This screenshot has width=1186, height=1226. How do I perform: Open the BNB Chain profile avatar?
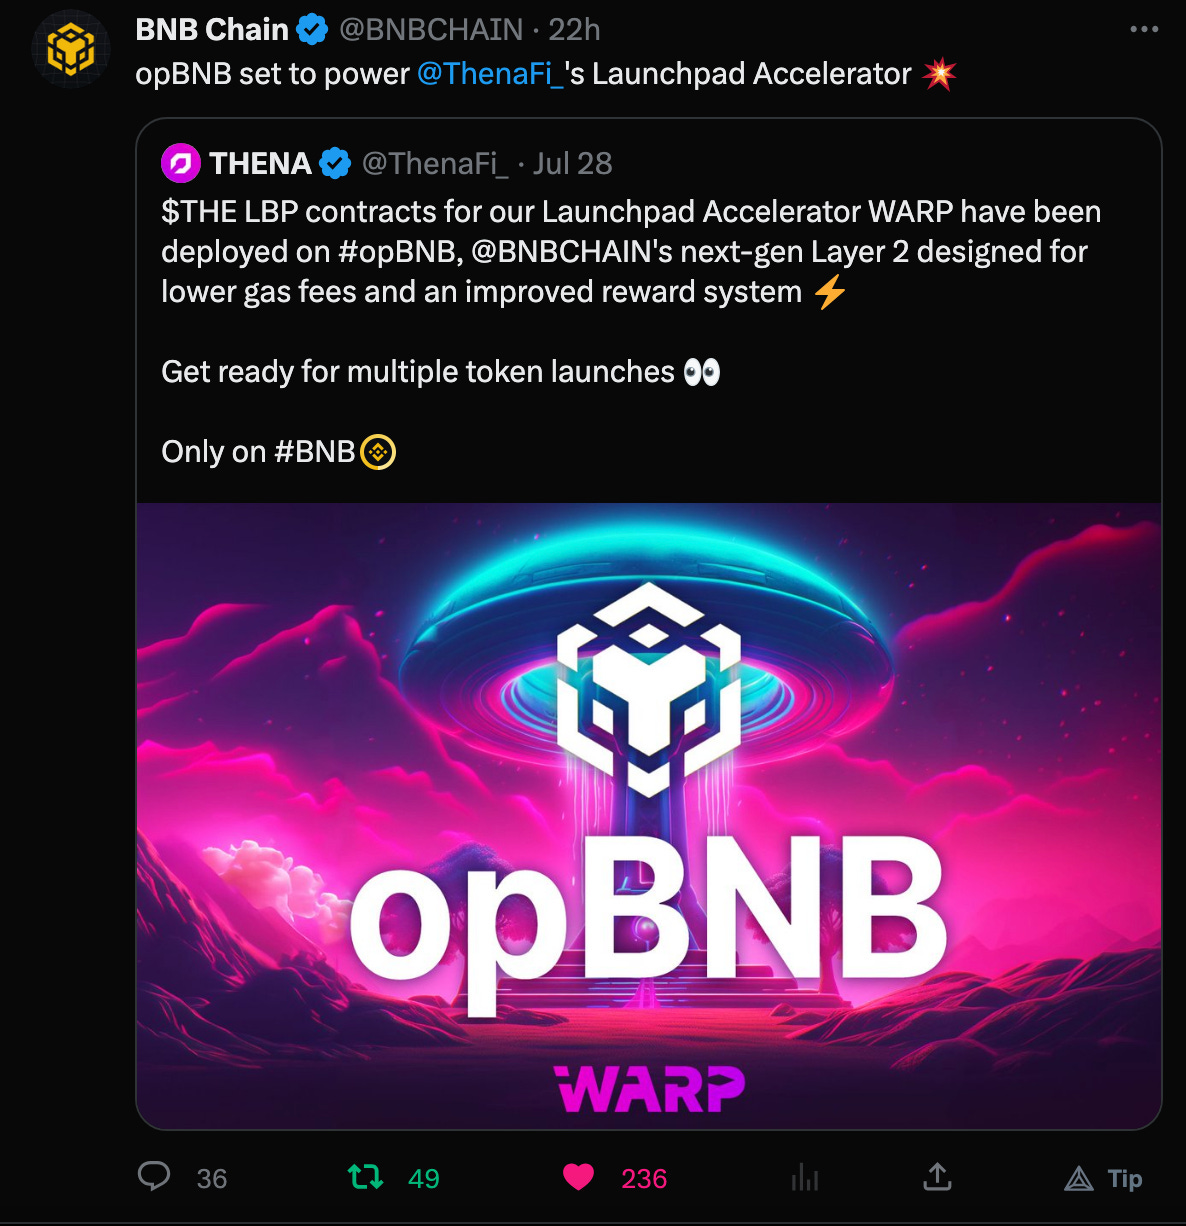[x=70, y=48]
